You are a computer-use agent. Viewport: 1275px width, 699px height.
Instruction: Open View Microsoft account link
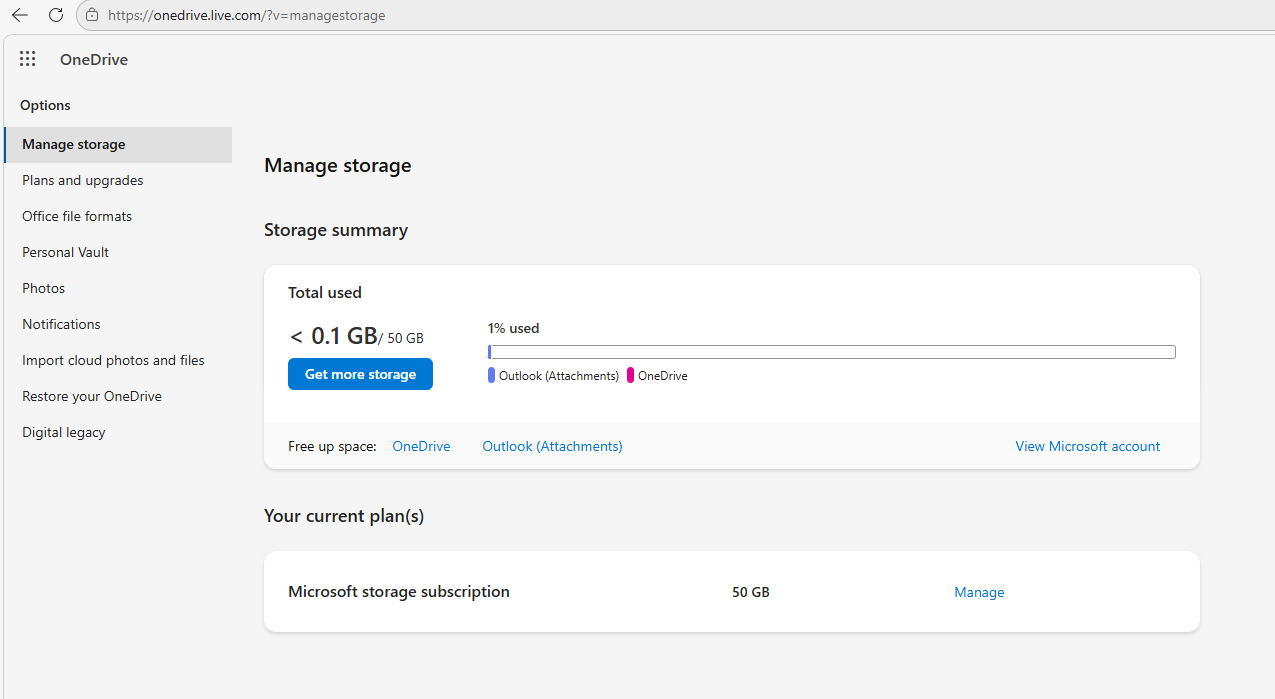1088,446
